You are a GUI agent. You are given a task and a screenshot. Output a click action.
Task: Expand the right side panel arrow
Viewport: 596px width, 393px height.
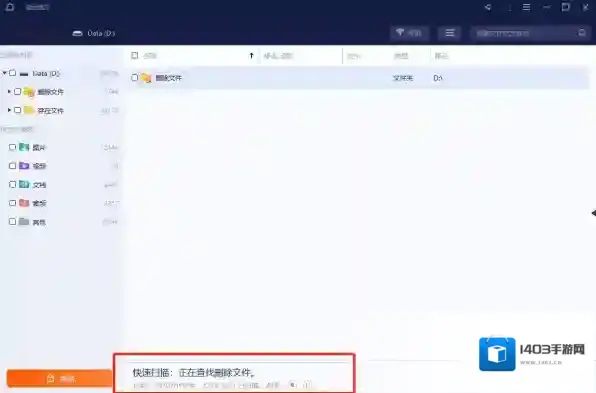[593, 213]
